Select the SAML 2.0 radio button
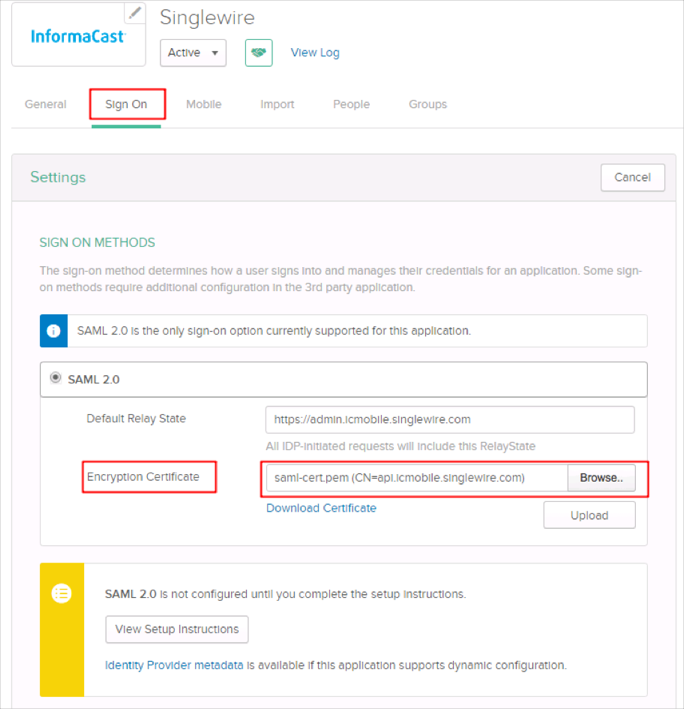 [x=55, y=379]
